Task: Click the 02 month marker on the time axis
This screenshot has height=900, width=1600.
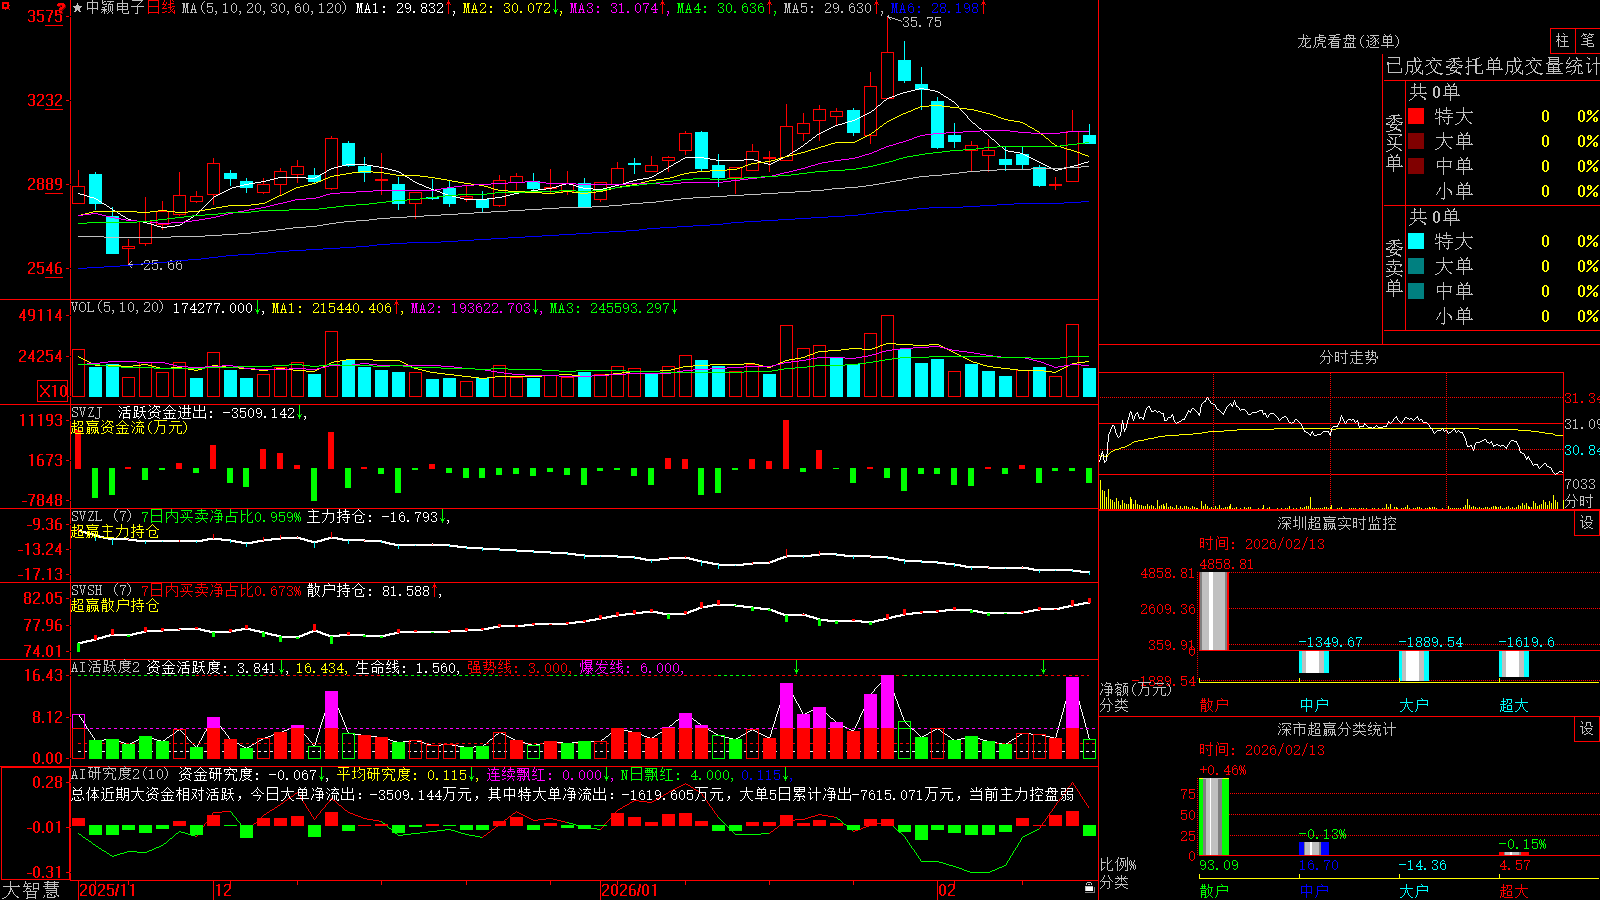Action: tap(946, 890)
